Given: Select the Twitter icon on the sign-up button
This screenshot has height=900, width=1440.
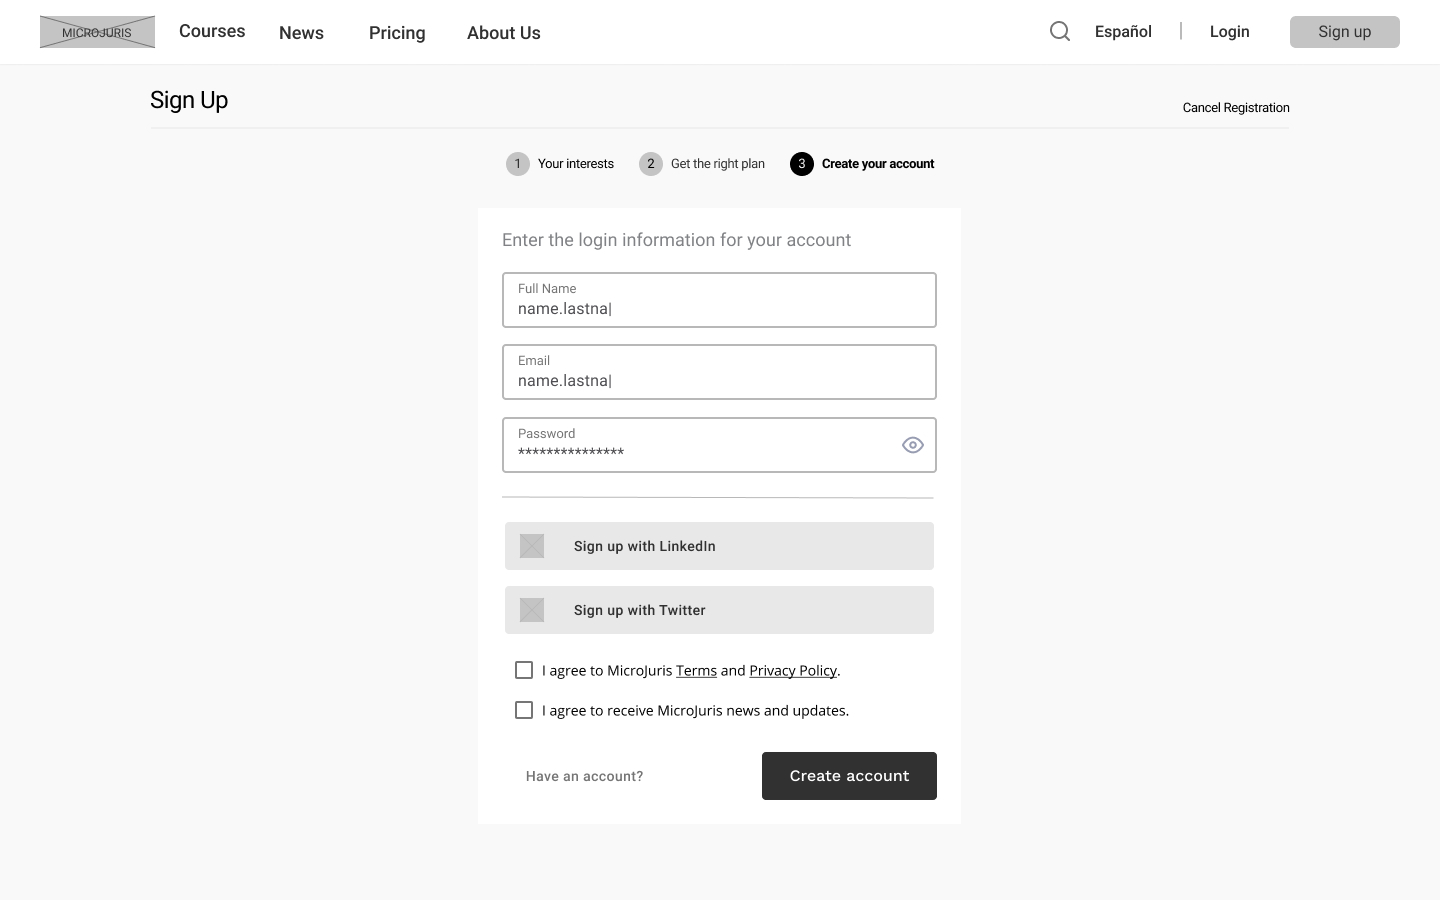Looking at the screenshot, I should (x=531, y=610).
